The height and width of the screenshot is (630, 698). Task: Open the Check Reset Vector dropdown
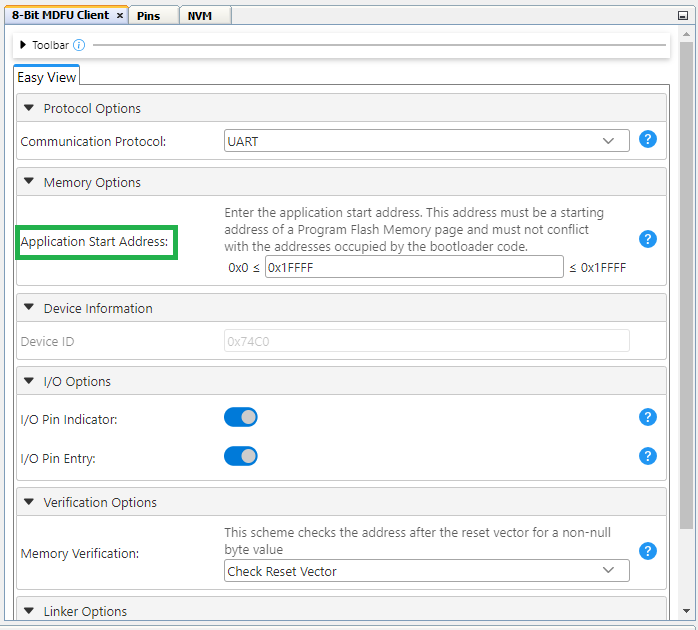point(427,571)
